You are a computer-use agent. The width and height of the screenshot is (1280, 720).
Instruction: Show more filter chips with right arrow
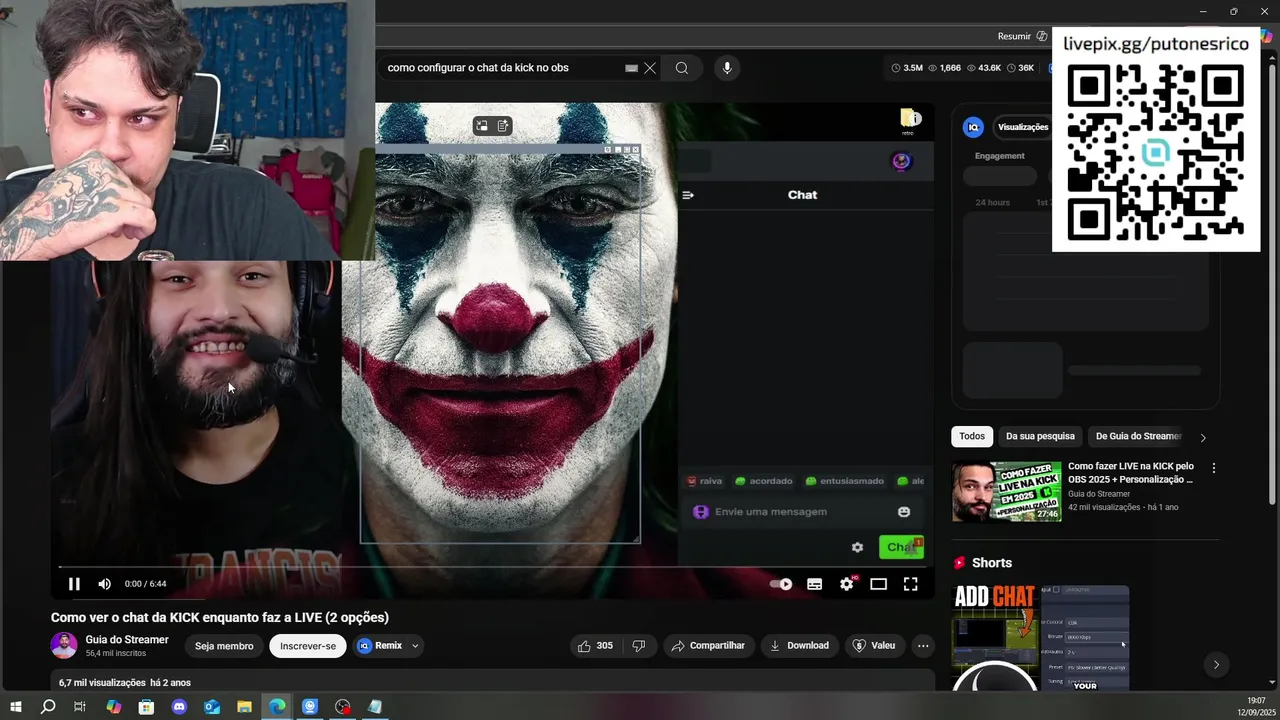tap(1203, 437)
